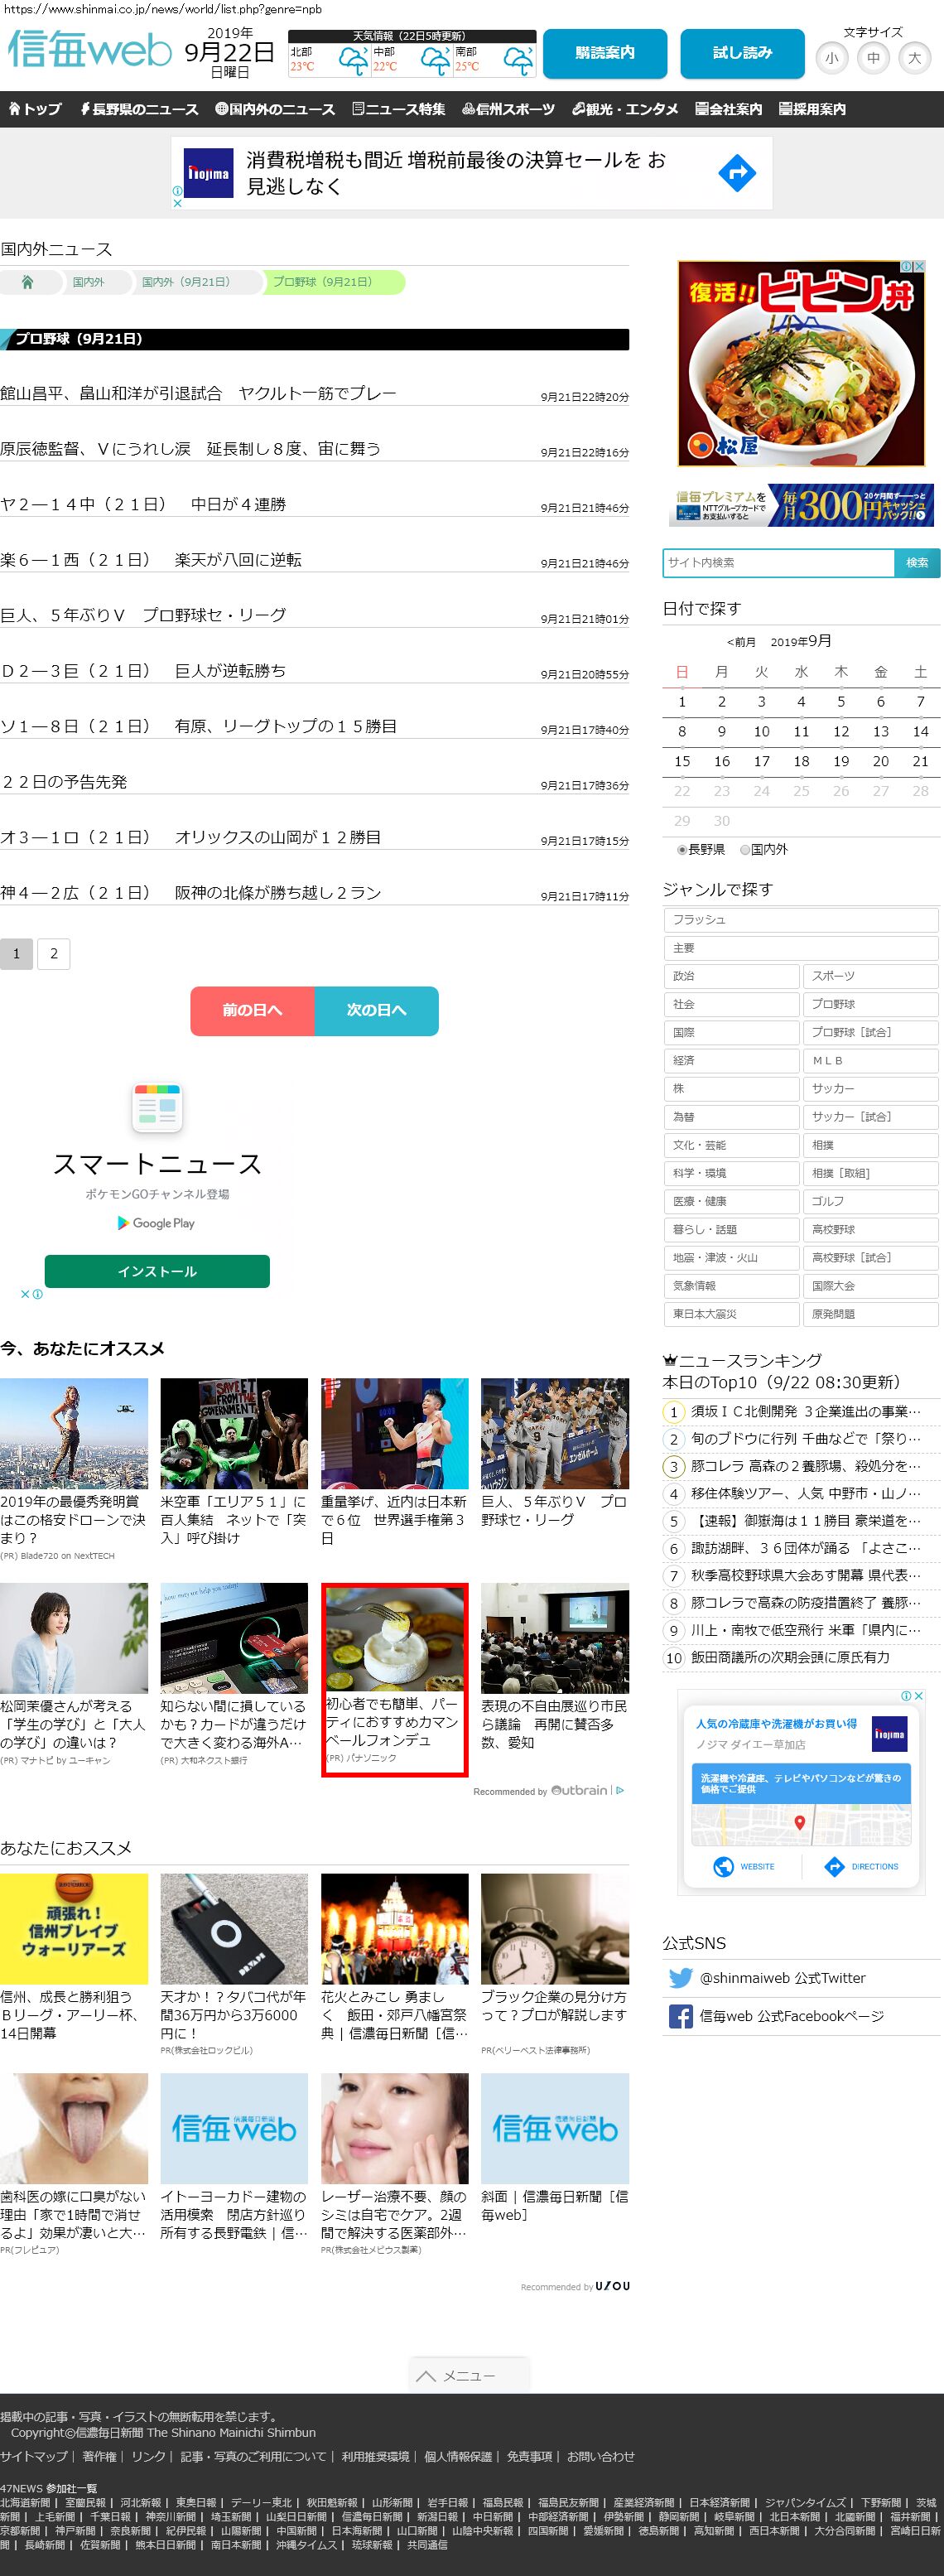Screen dimensions: 944x2576
Task: Select the 長野県 radio button
Action: pyautogui.click(x=682, y=850)
